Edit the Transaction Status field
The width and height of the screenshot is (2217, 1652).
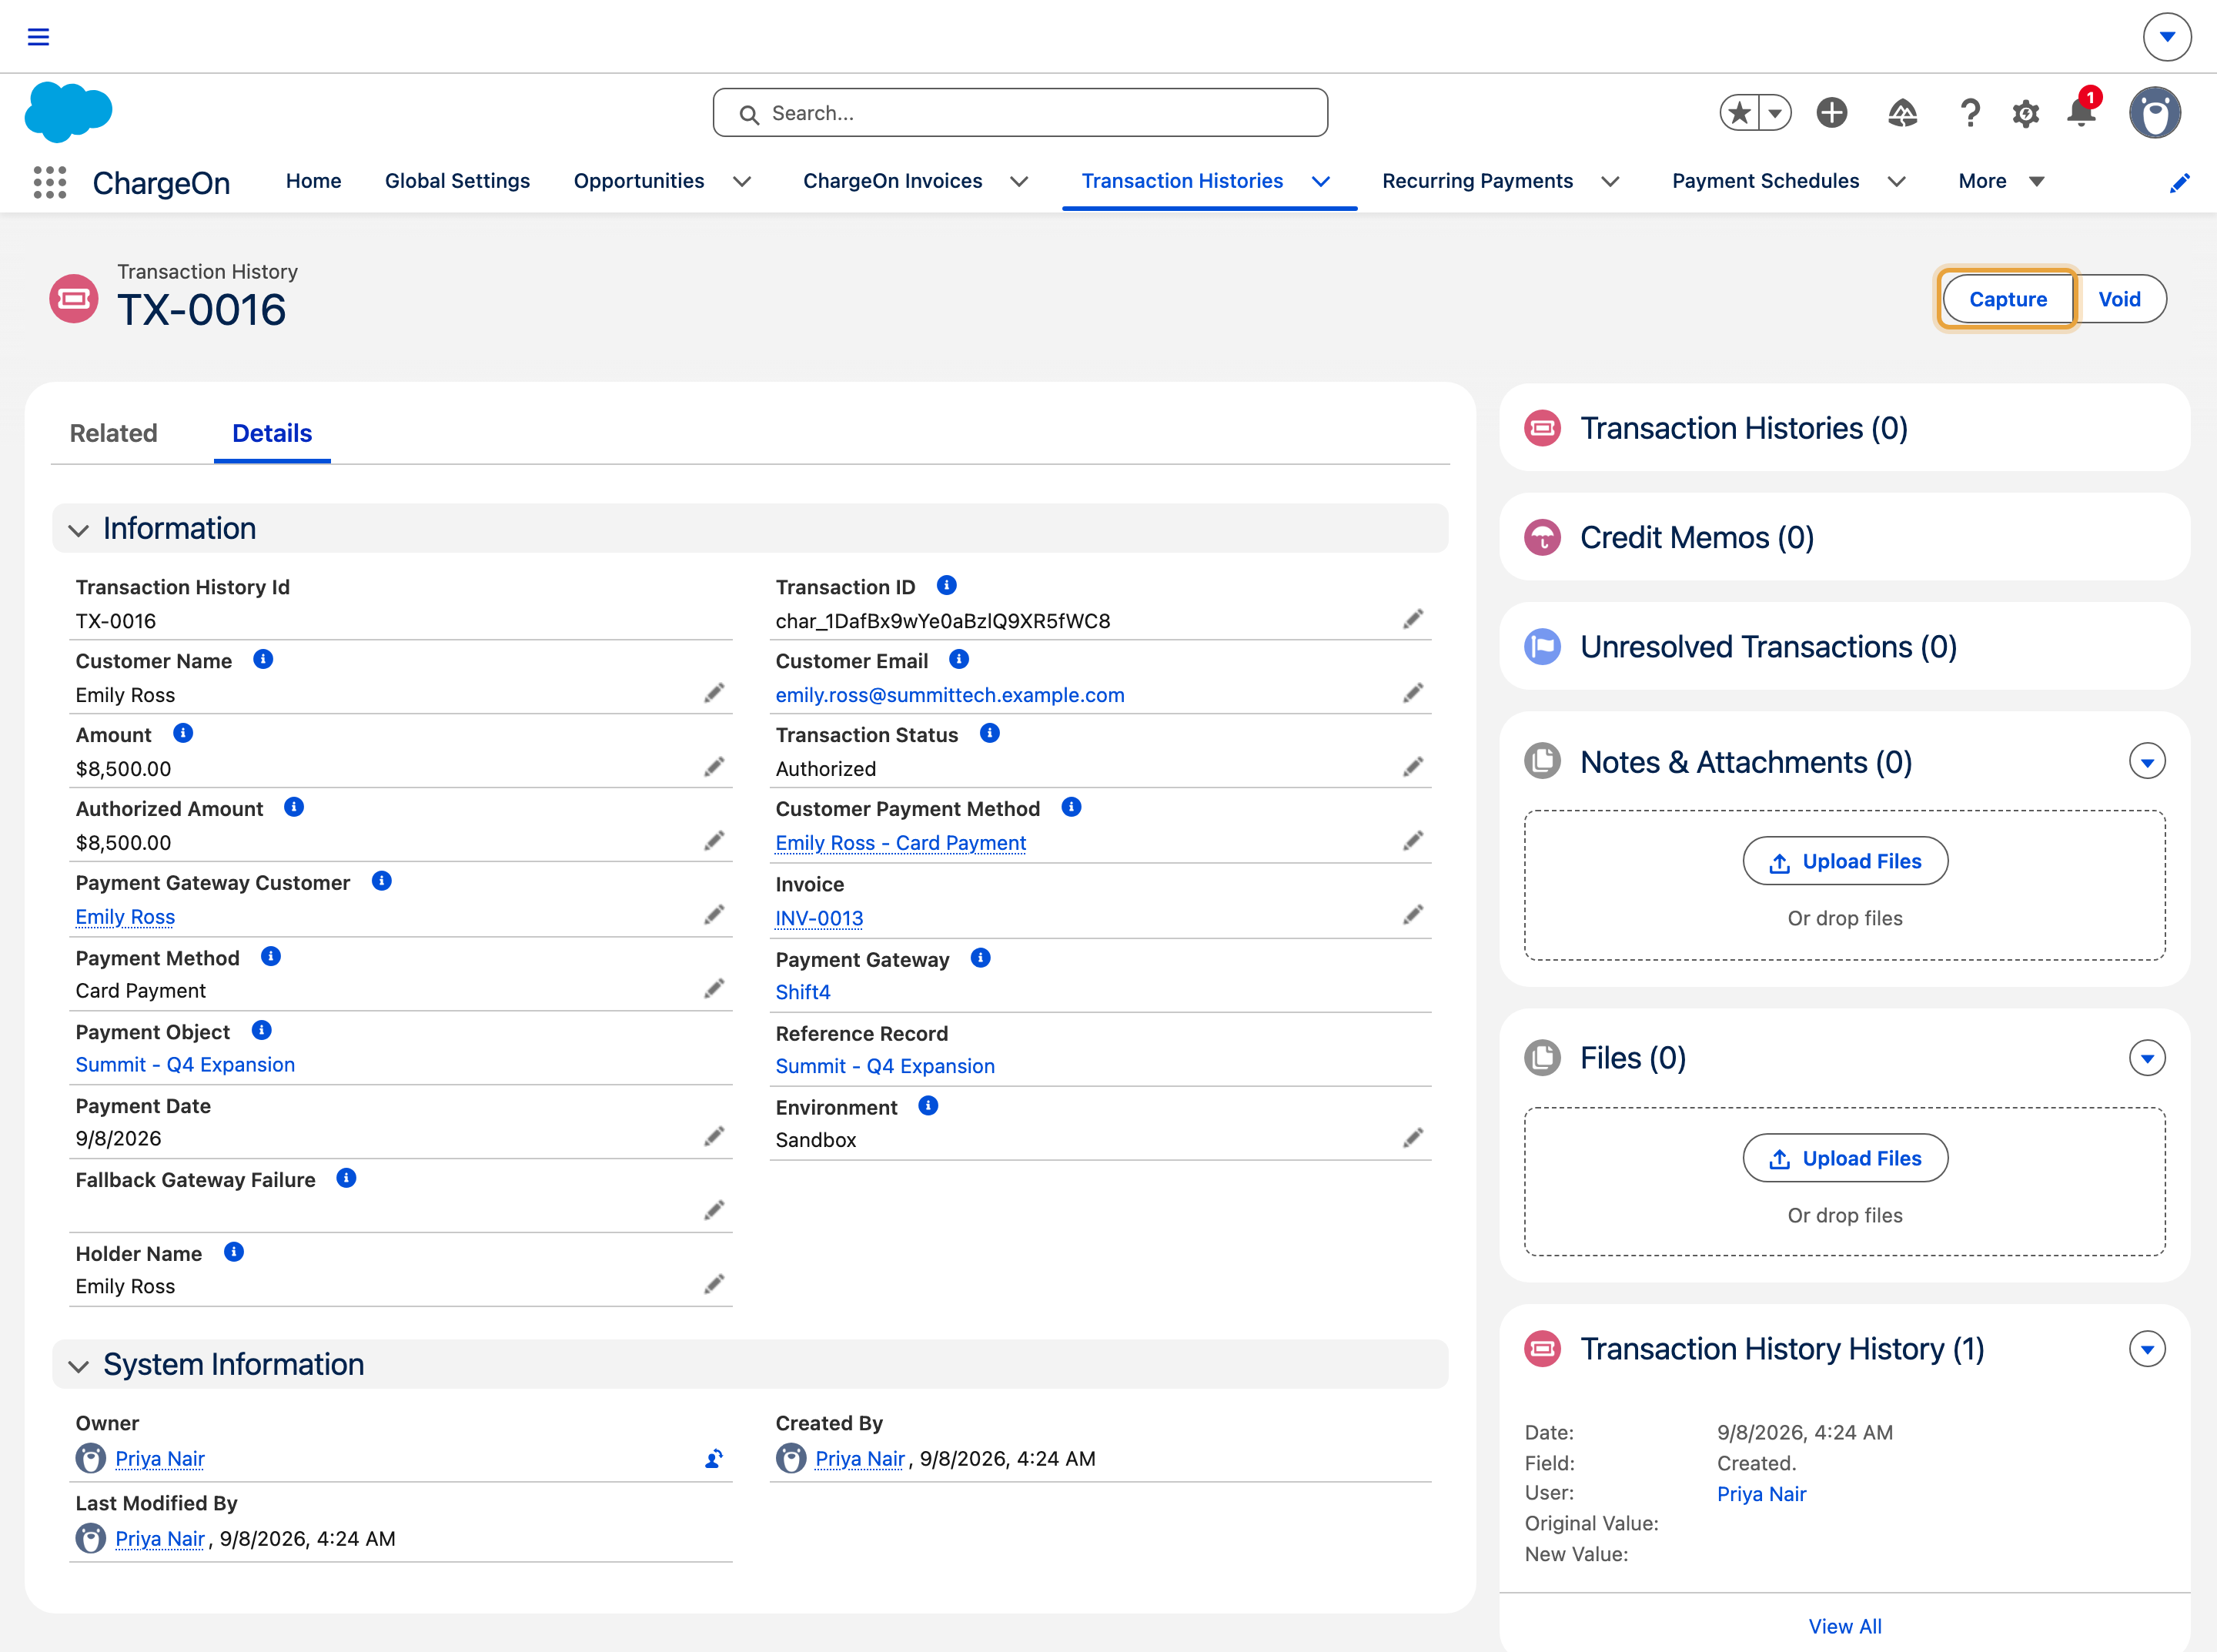[1413, 768]
